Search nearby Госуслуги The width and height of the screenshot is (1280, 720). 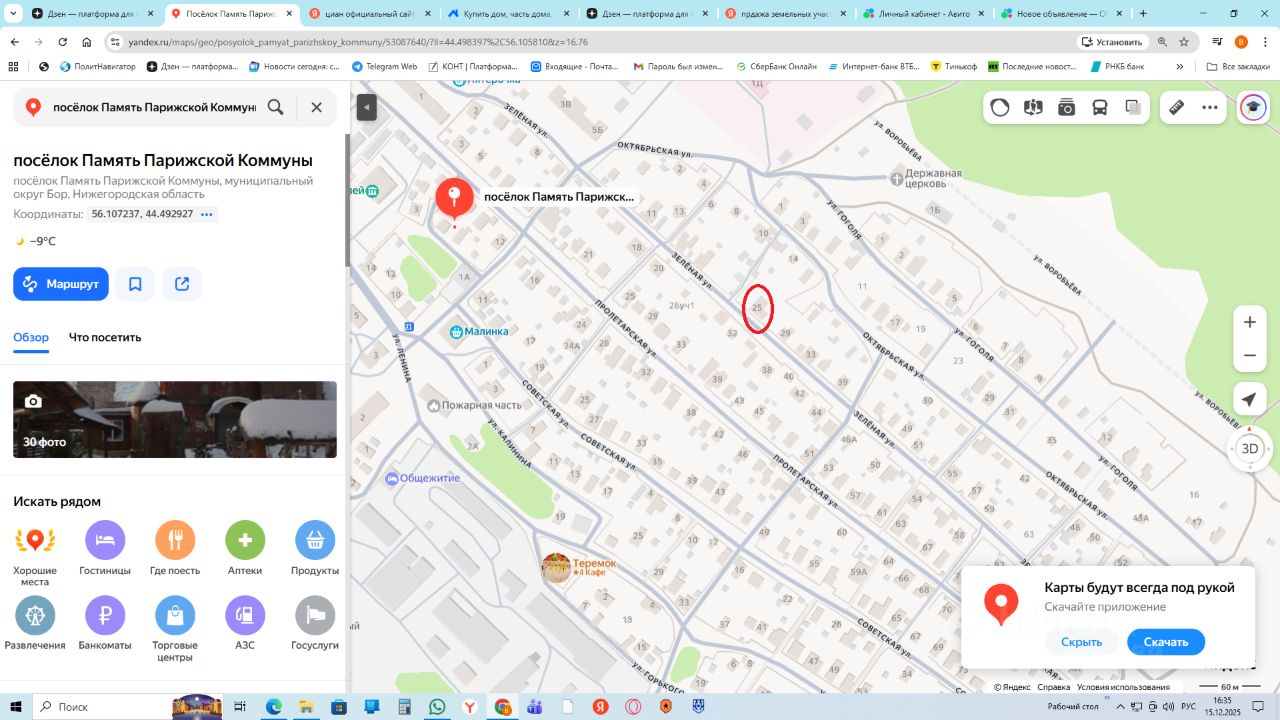pyautogui.click(x=315, y=625)
